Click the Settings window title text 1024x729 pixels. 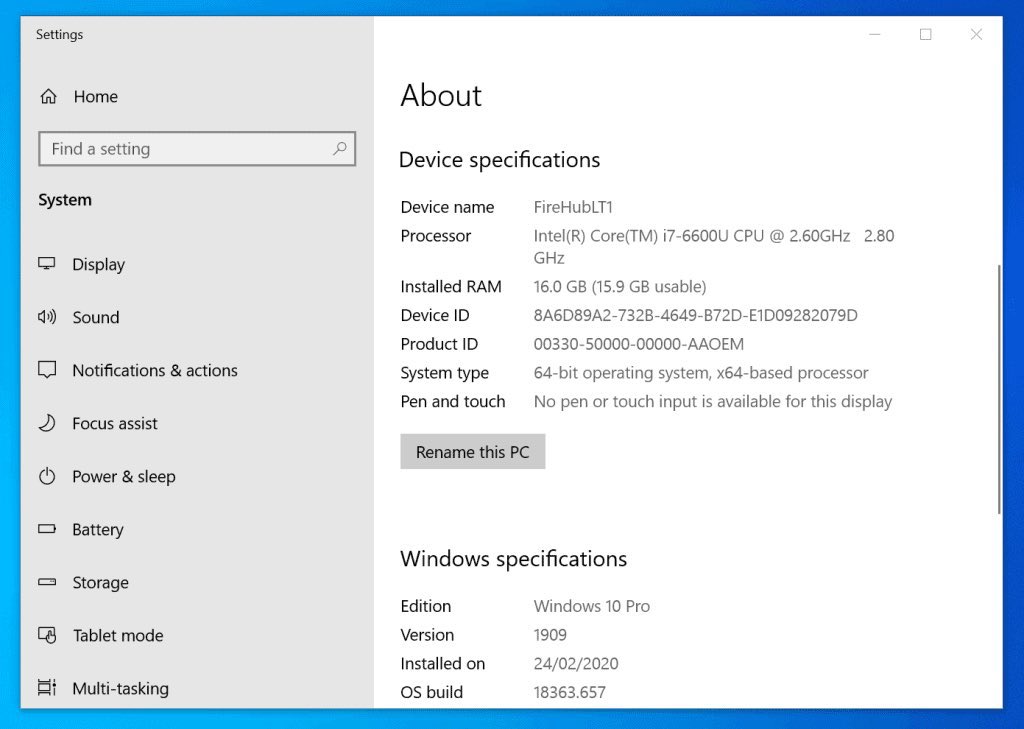(59, 35)
